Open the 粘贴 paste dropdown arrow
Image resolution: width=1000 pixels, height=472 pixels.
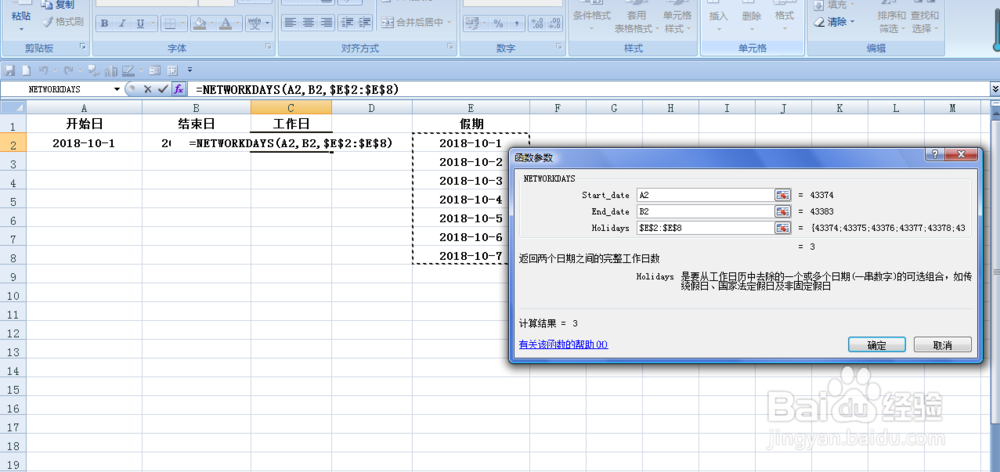click(x=21, y=29)
